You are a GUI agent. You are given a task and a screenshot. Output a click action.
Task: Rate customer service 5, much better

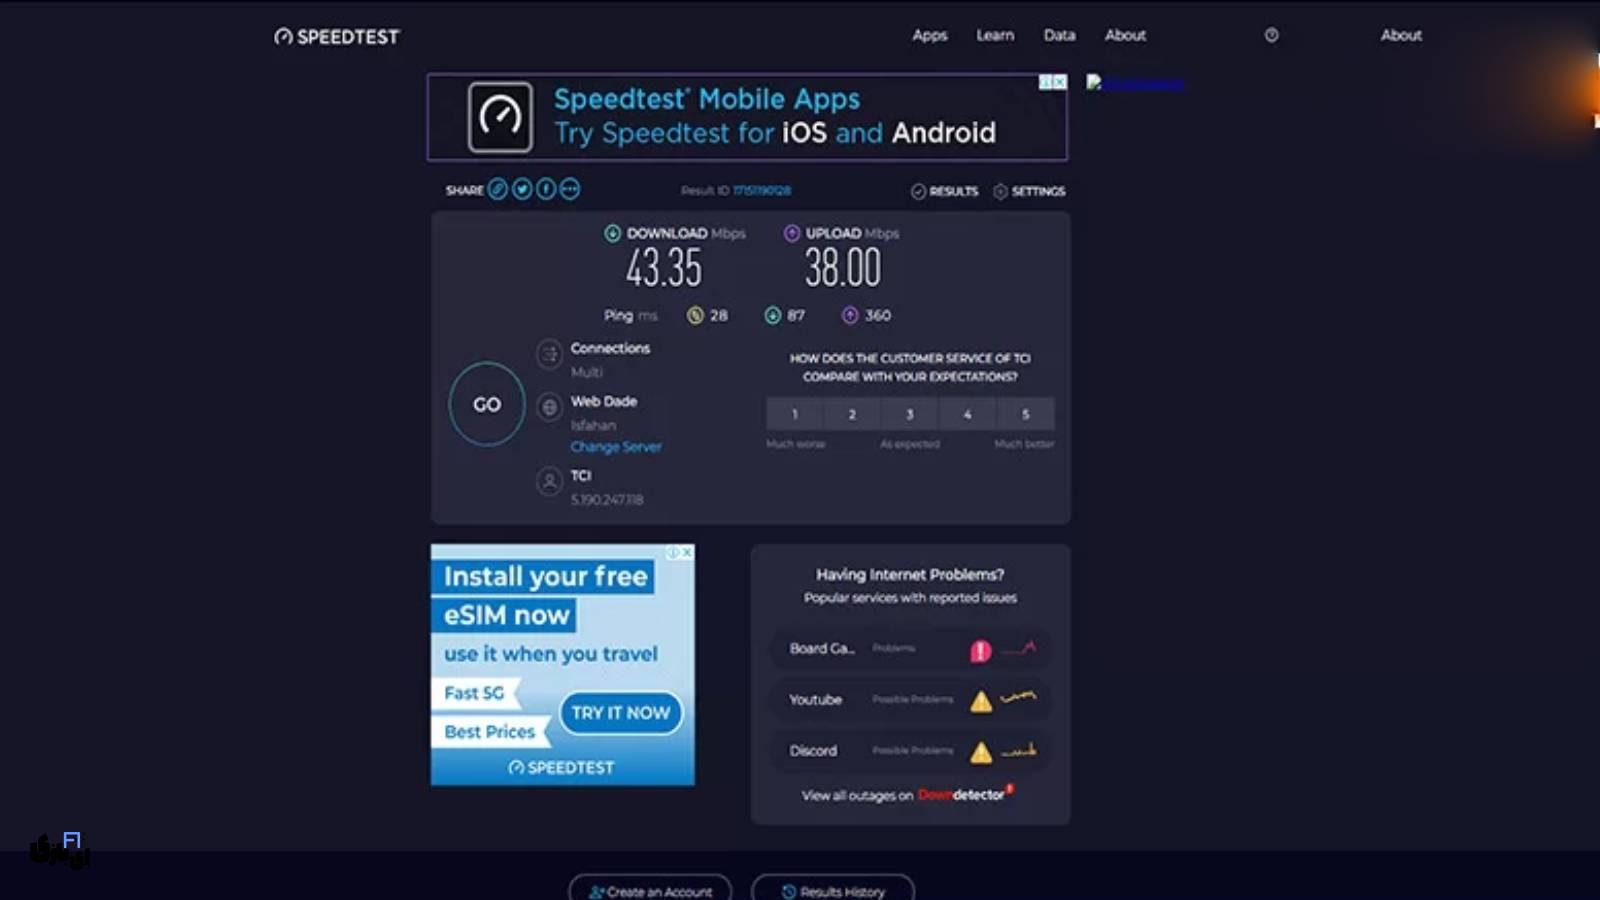pos(1025,414)
